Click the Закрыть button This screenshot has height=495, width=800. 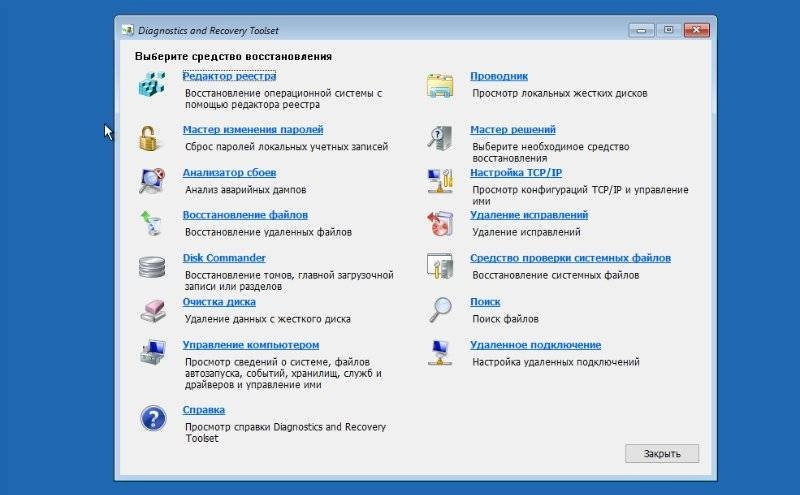click(662, 453)
